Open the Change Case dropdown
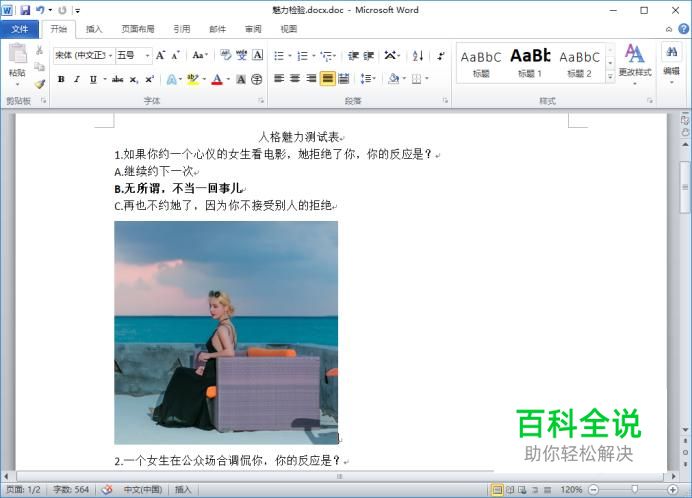Screen dimensions: 692x498 point(200,55)
